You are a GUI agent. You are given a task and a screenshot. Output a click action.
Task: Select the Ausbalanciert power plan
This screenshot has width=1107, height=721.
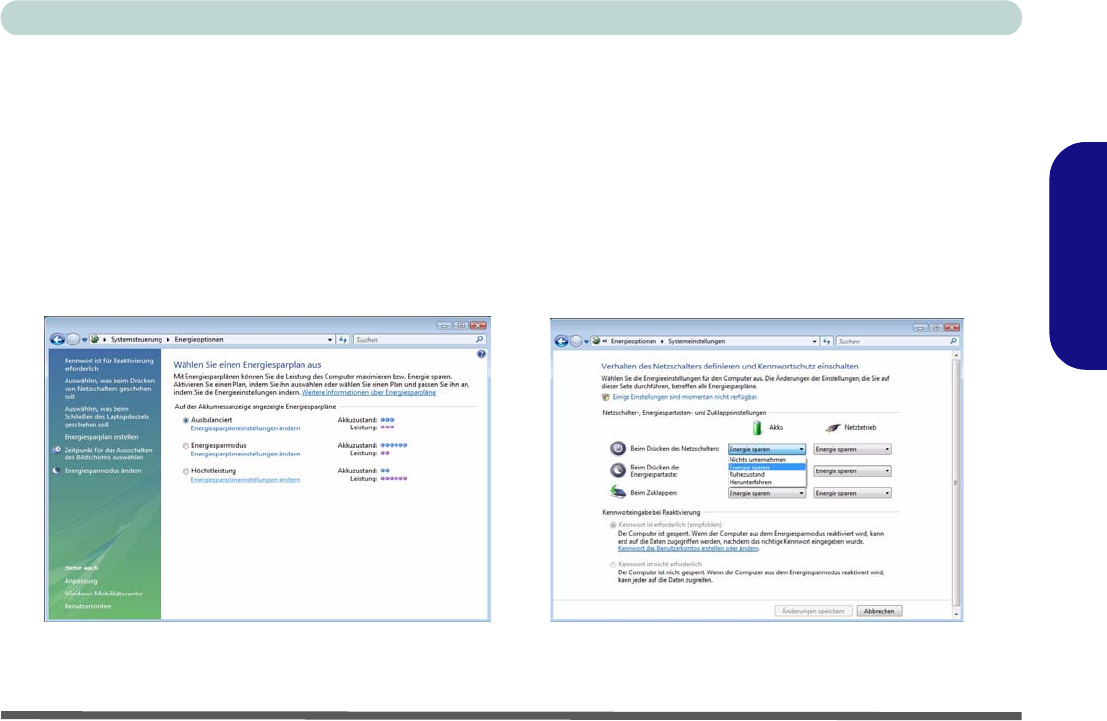click(186, 420)
